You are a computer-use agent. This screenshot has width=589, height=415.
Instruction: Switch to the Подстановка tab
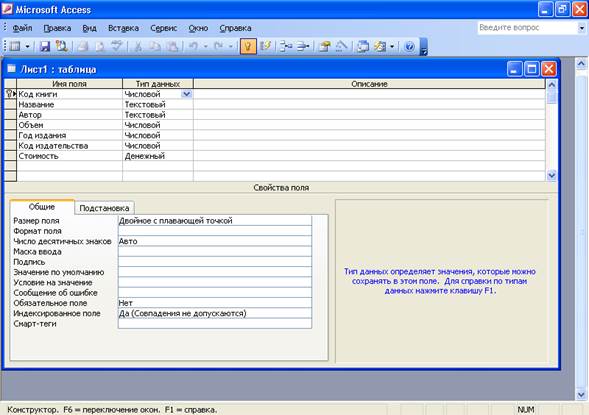pos(104,208)
